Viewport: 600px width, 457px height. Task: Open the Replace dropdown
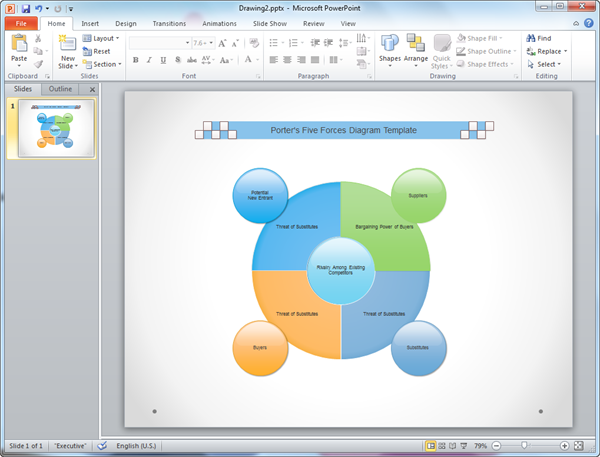point(550,51)
